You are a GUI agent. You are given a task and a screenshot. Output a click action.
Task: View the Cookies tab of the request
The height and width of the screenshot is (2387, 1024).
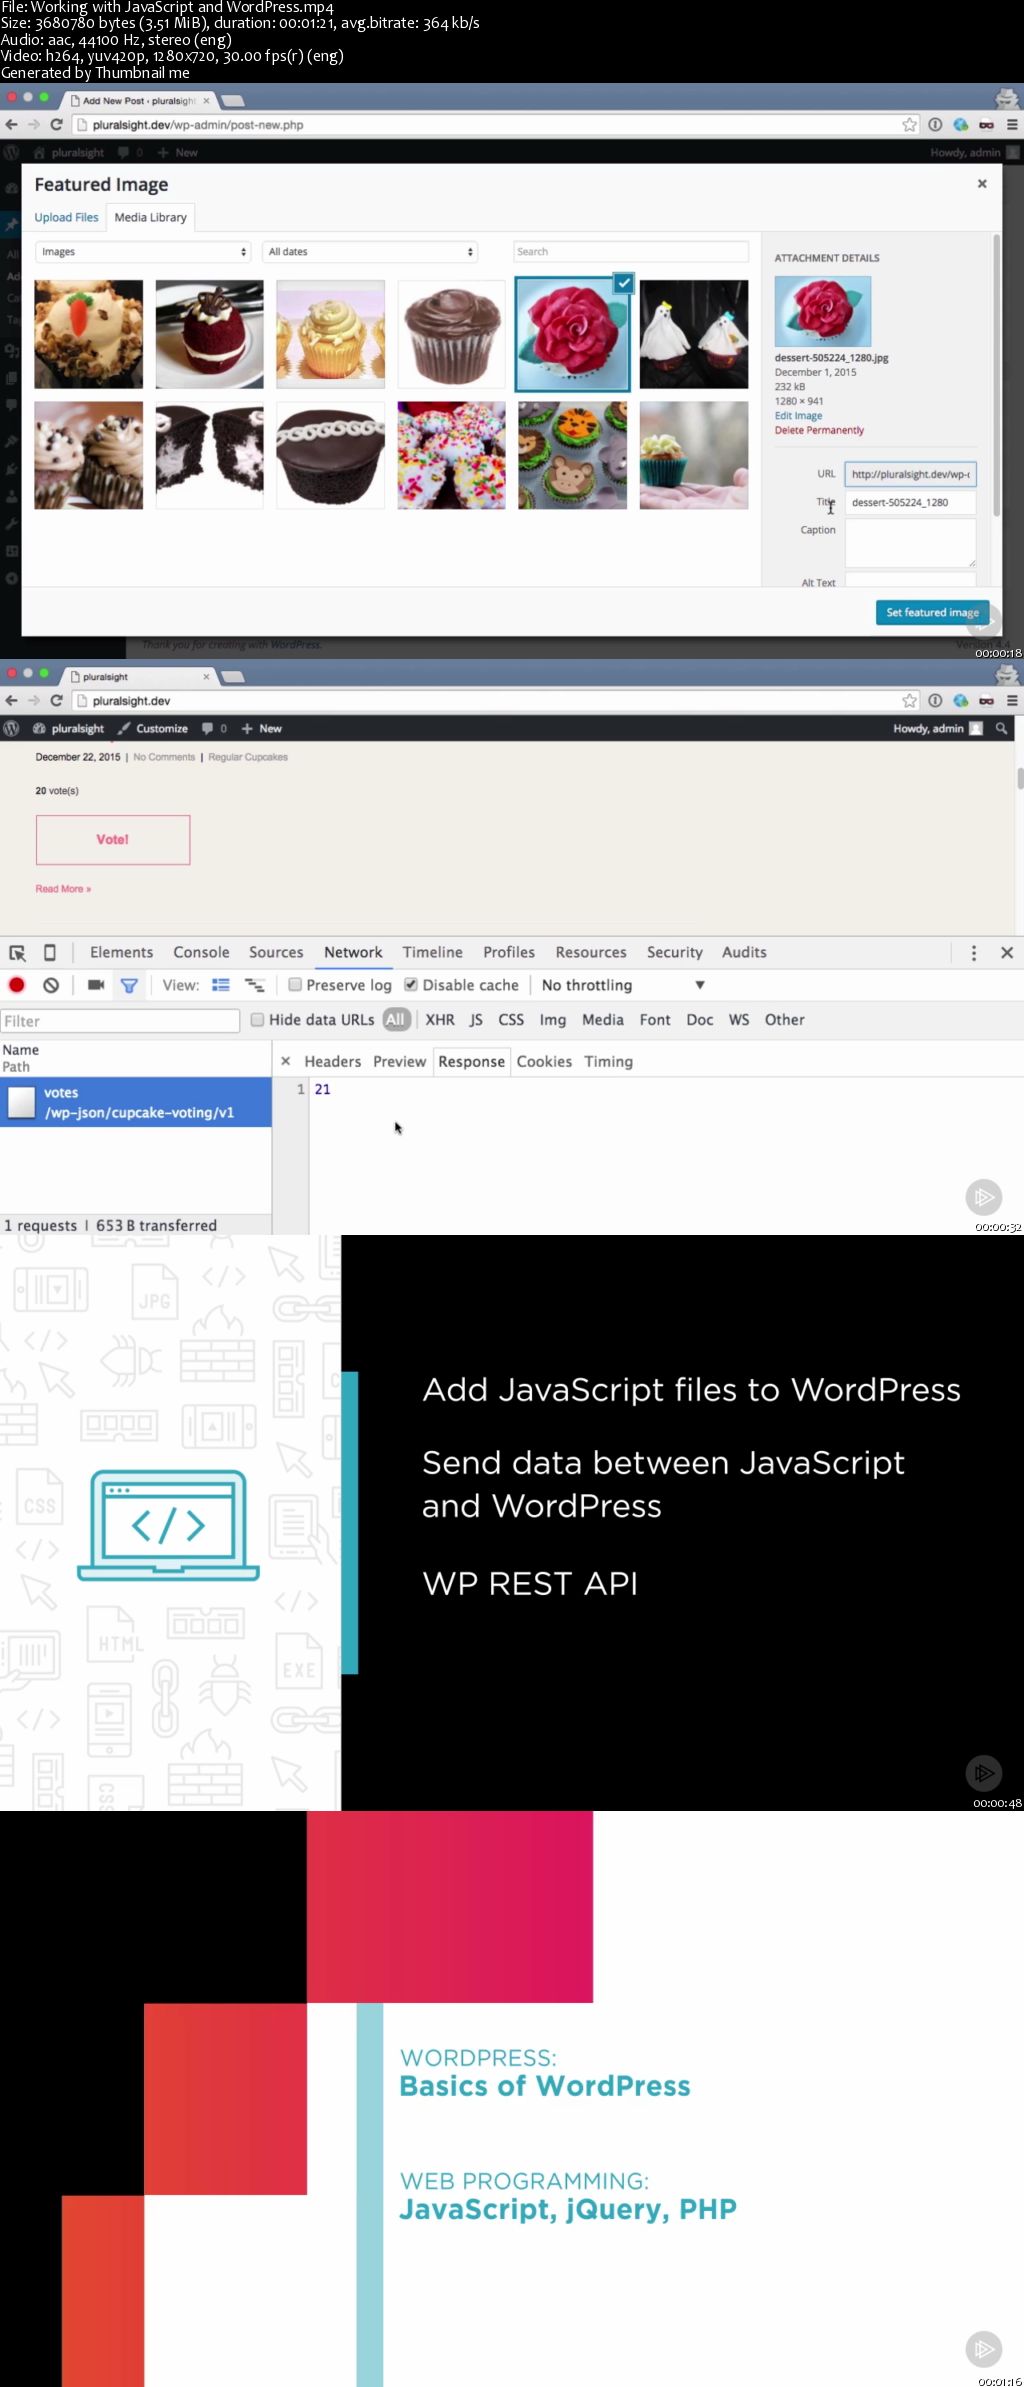point(544,1061)
